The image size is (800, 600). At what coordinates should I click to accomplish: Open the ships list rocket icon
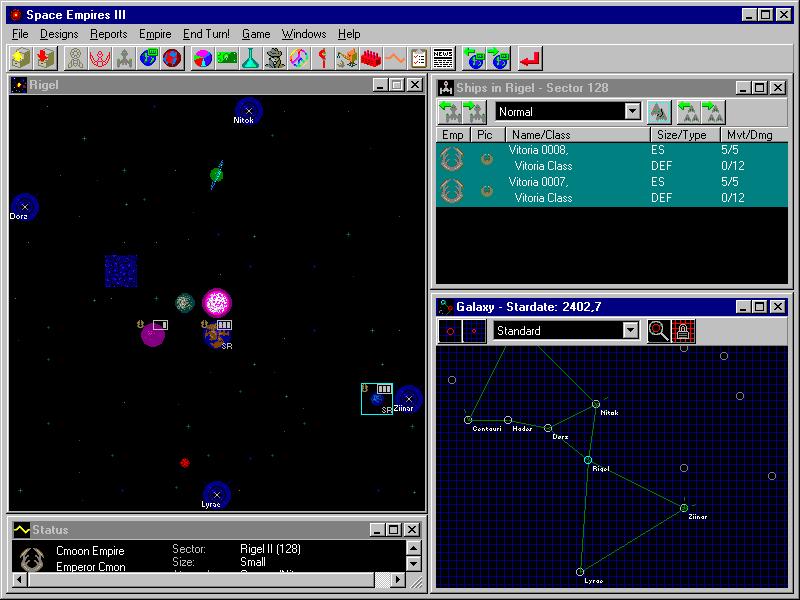coord(124,59)
